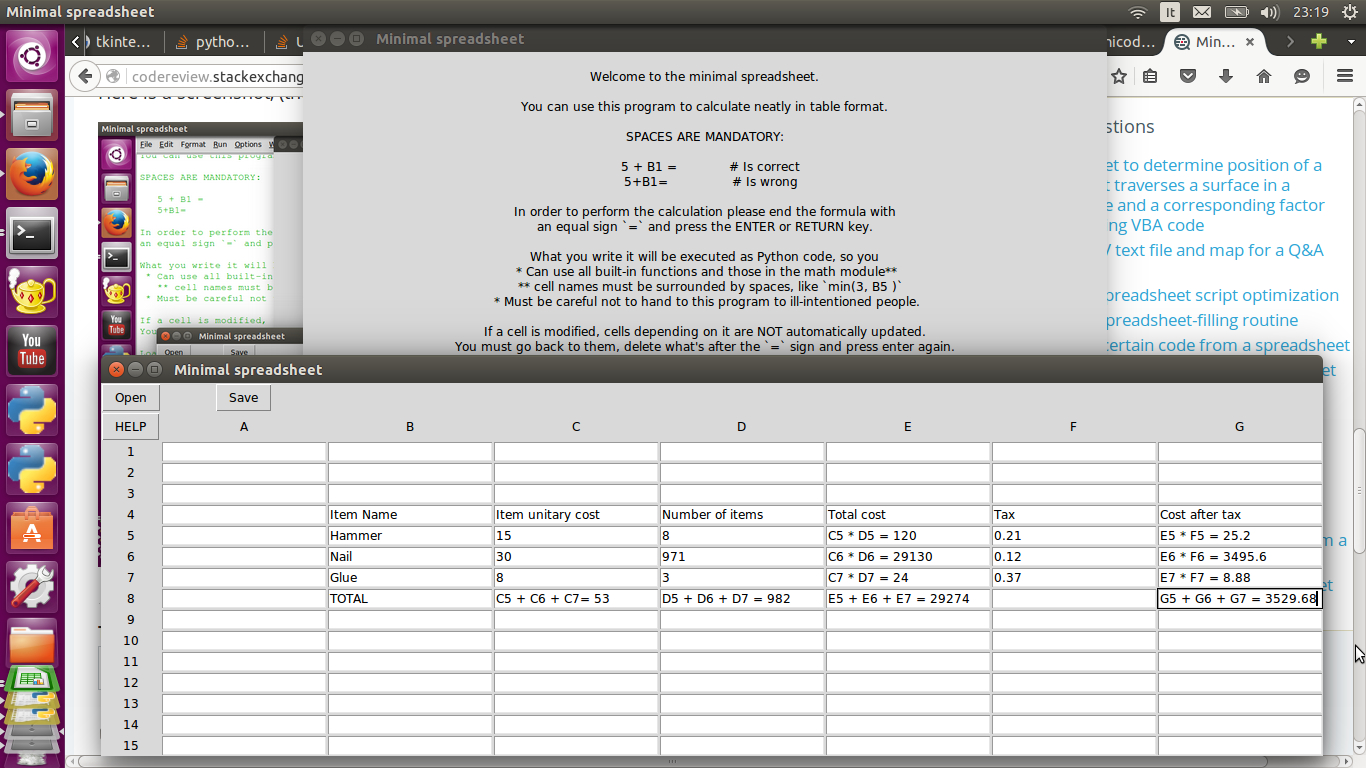The width and height of the screenshot is (1366, 768).
Task: Click the reading list clipboard icon
Action: pos(1150,76)
